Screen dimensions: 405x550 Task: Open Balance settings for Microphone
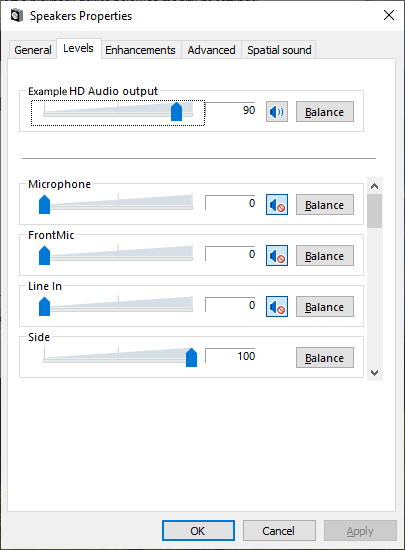[325, 204]
